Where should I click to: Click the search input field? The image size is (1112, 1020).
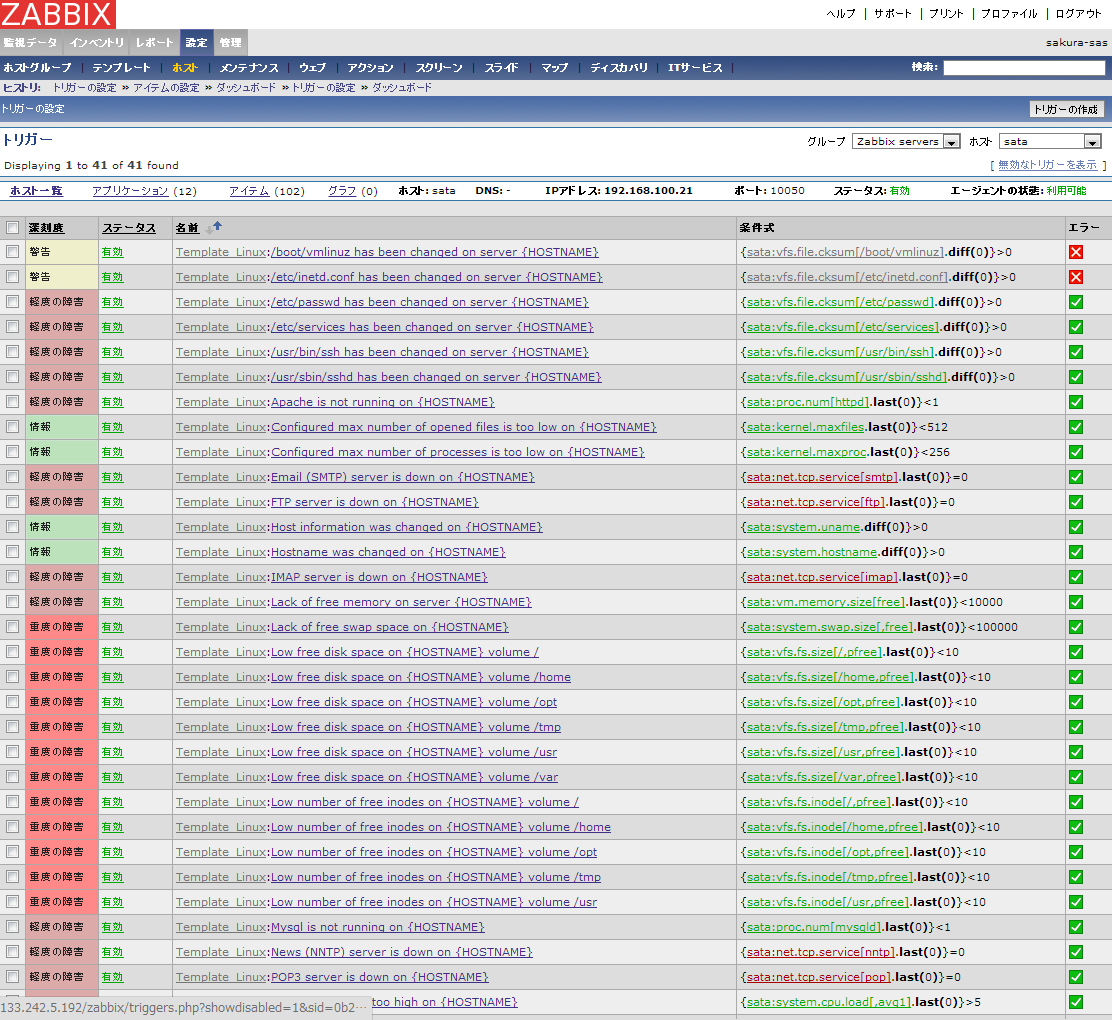pos(1023,68)
